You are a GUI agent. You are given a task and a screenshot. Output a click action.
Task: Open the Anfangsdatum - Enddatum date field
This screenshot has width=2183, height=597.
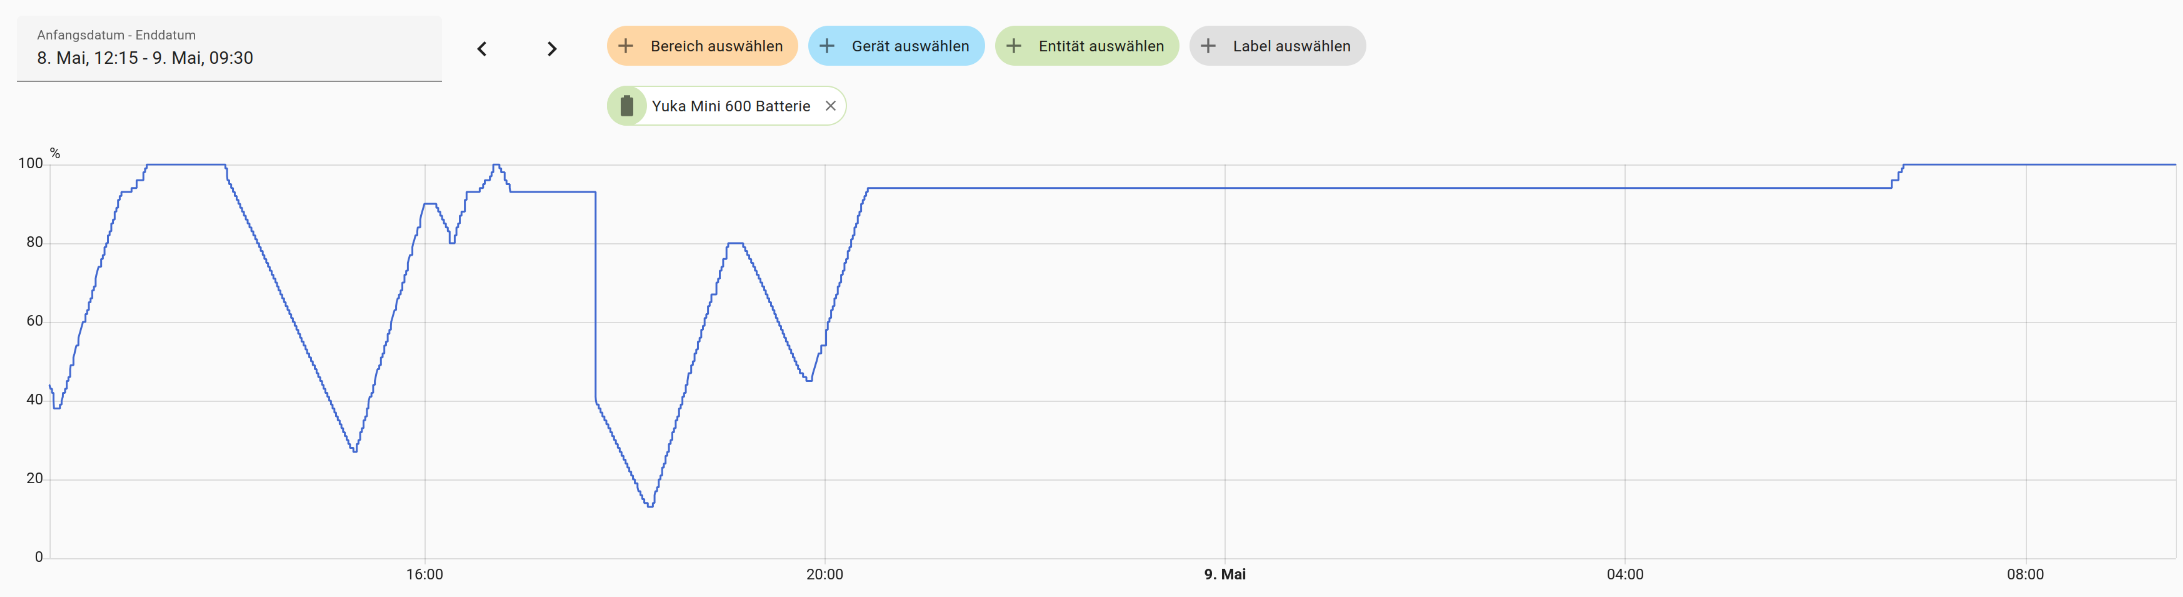tap(229, 48)
